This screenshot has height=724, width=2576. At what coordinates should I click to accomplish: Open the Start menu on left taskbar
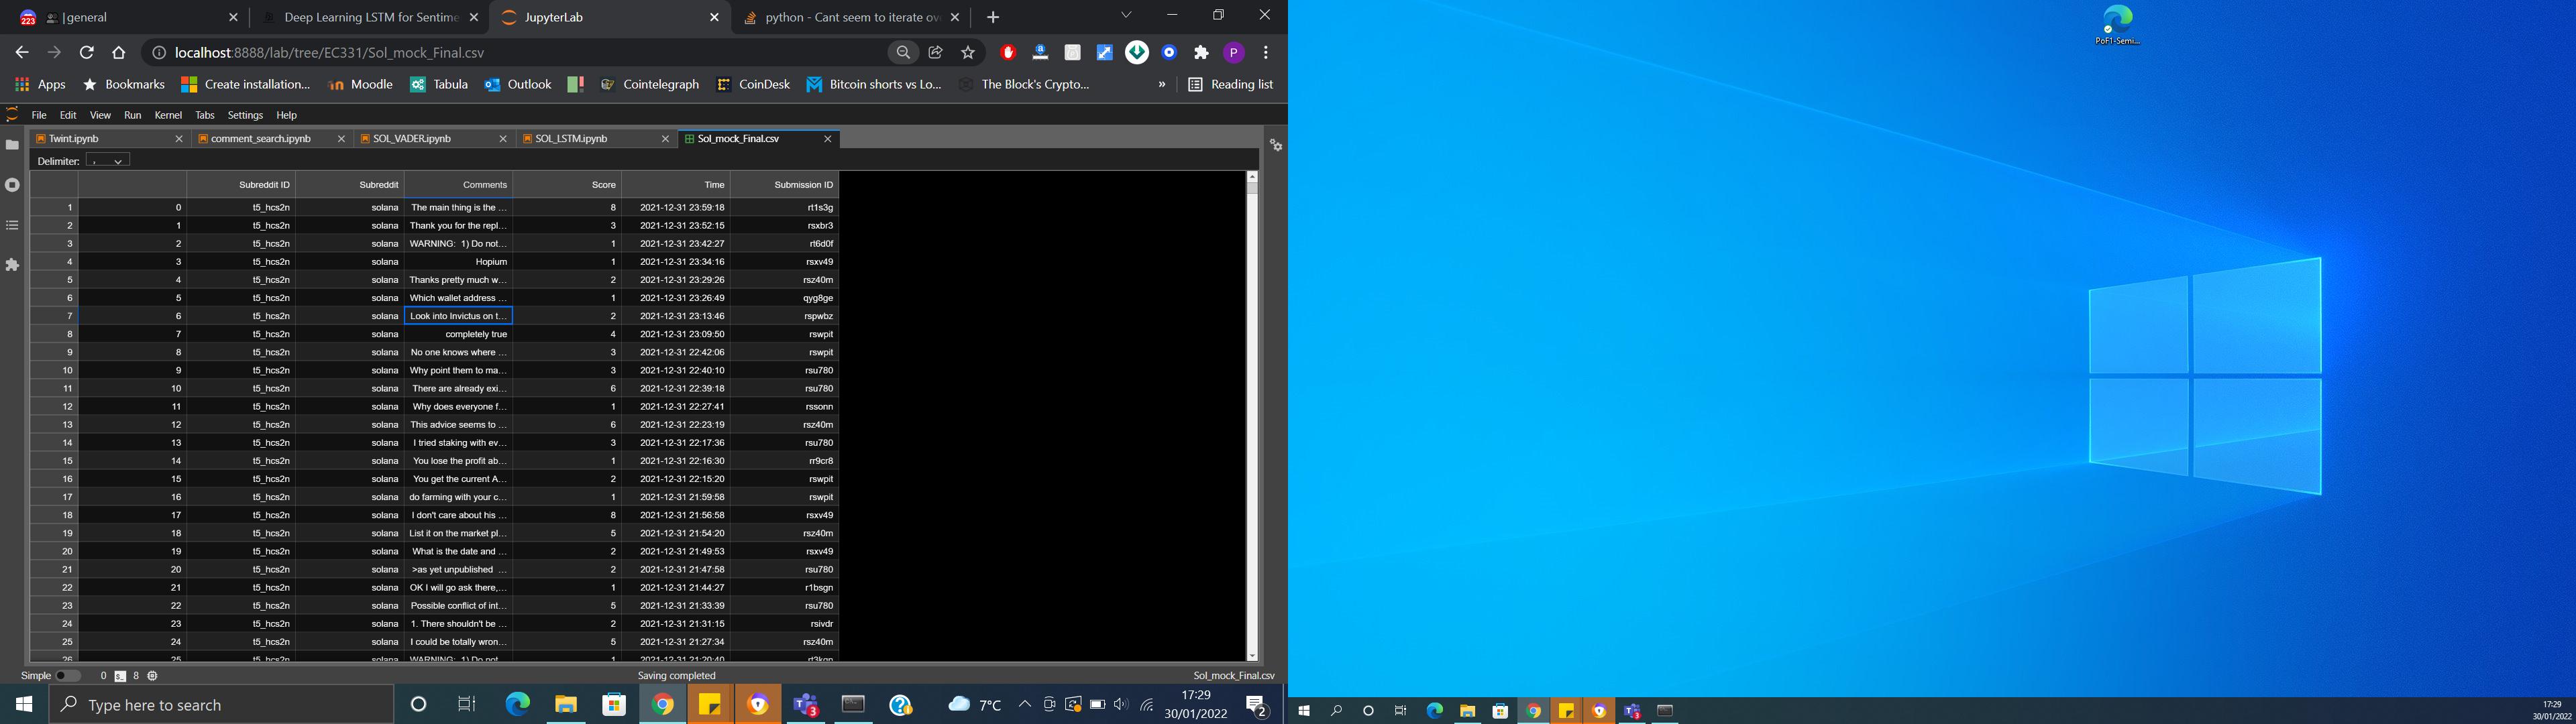coord(24,704)
